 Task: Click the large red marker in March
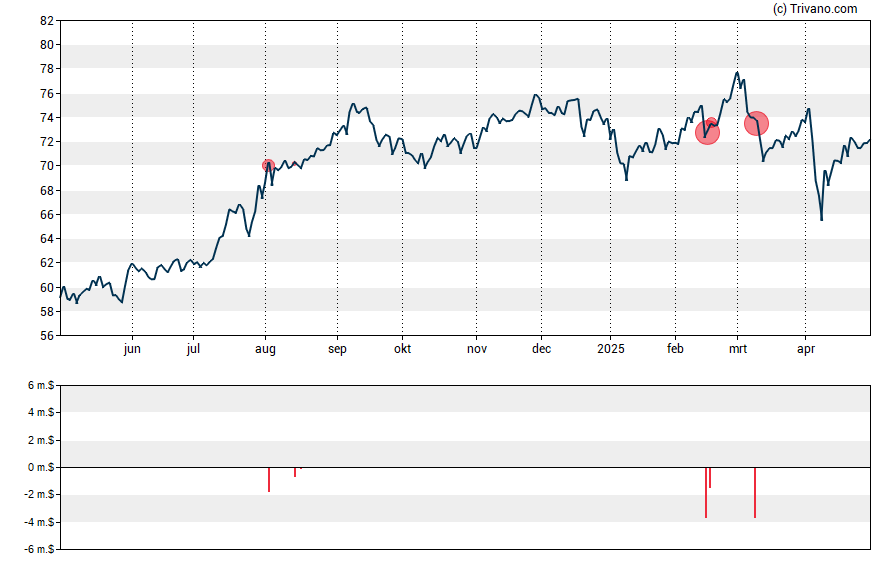point(756,123)
